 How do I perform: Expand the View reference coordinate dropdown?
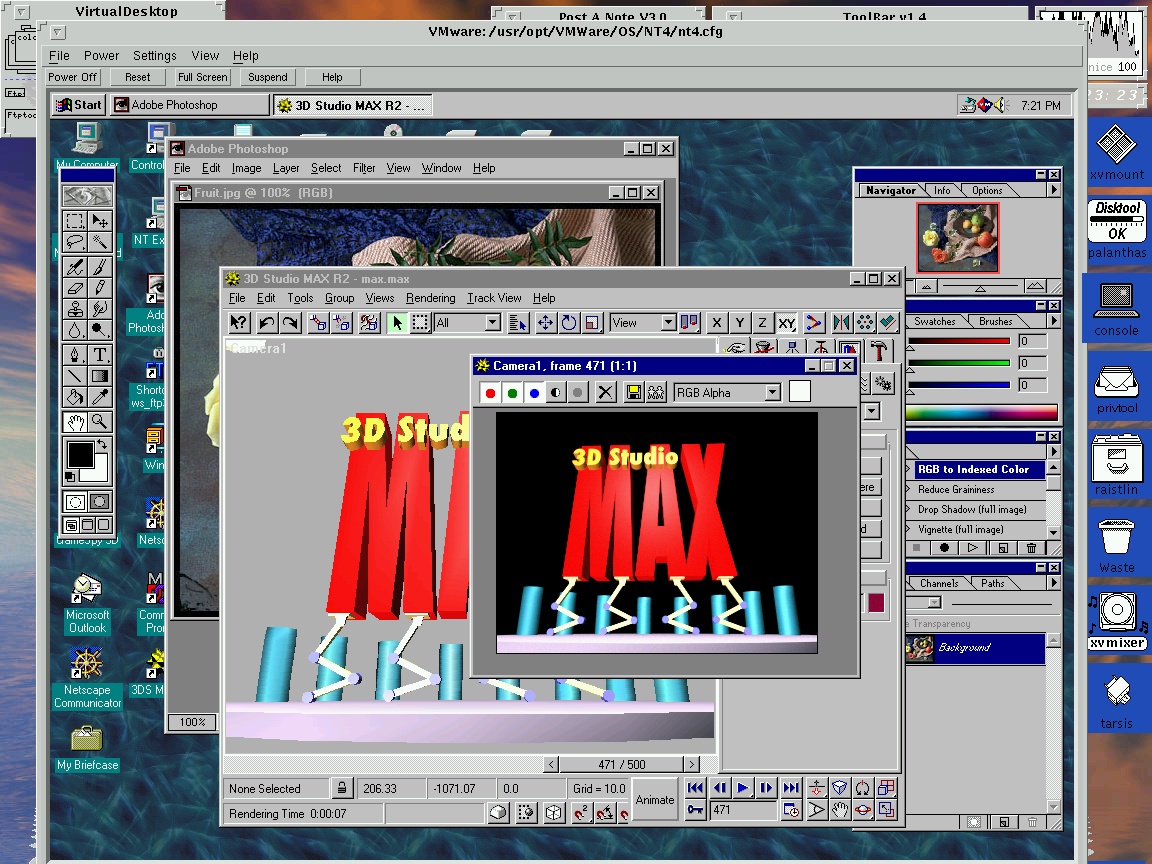coord(668,322)
